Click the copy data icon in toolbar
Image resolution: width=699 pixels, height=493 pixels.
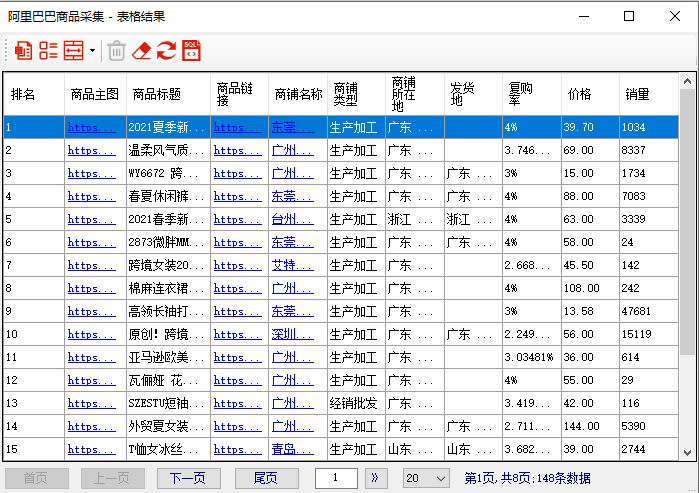pyautogui.click(x=23, y=50)
